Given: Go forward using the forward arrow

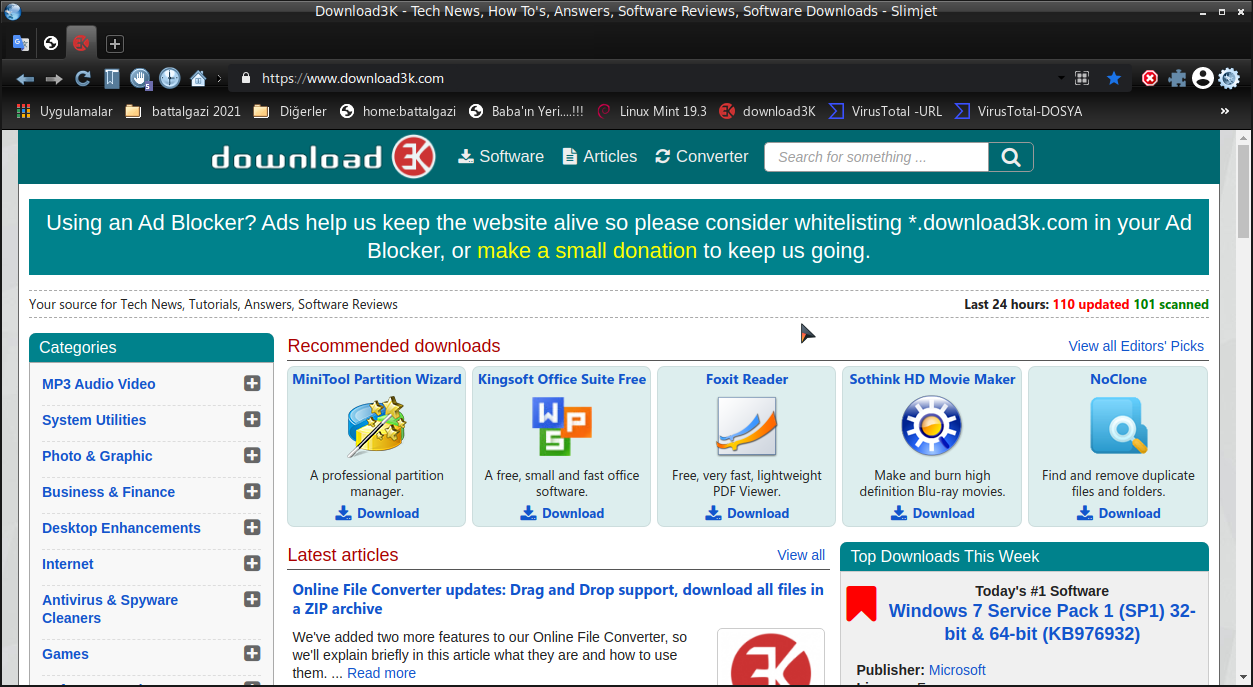Looking at the screenshot, I should (x=54, y=78).
